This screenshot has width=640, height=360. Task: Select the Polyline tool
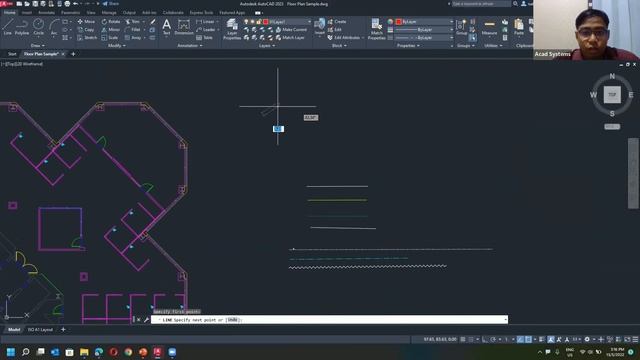pyautogui.click(x=22, y=27)
